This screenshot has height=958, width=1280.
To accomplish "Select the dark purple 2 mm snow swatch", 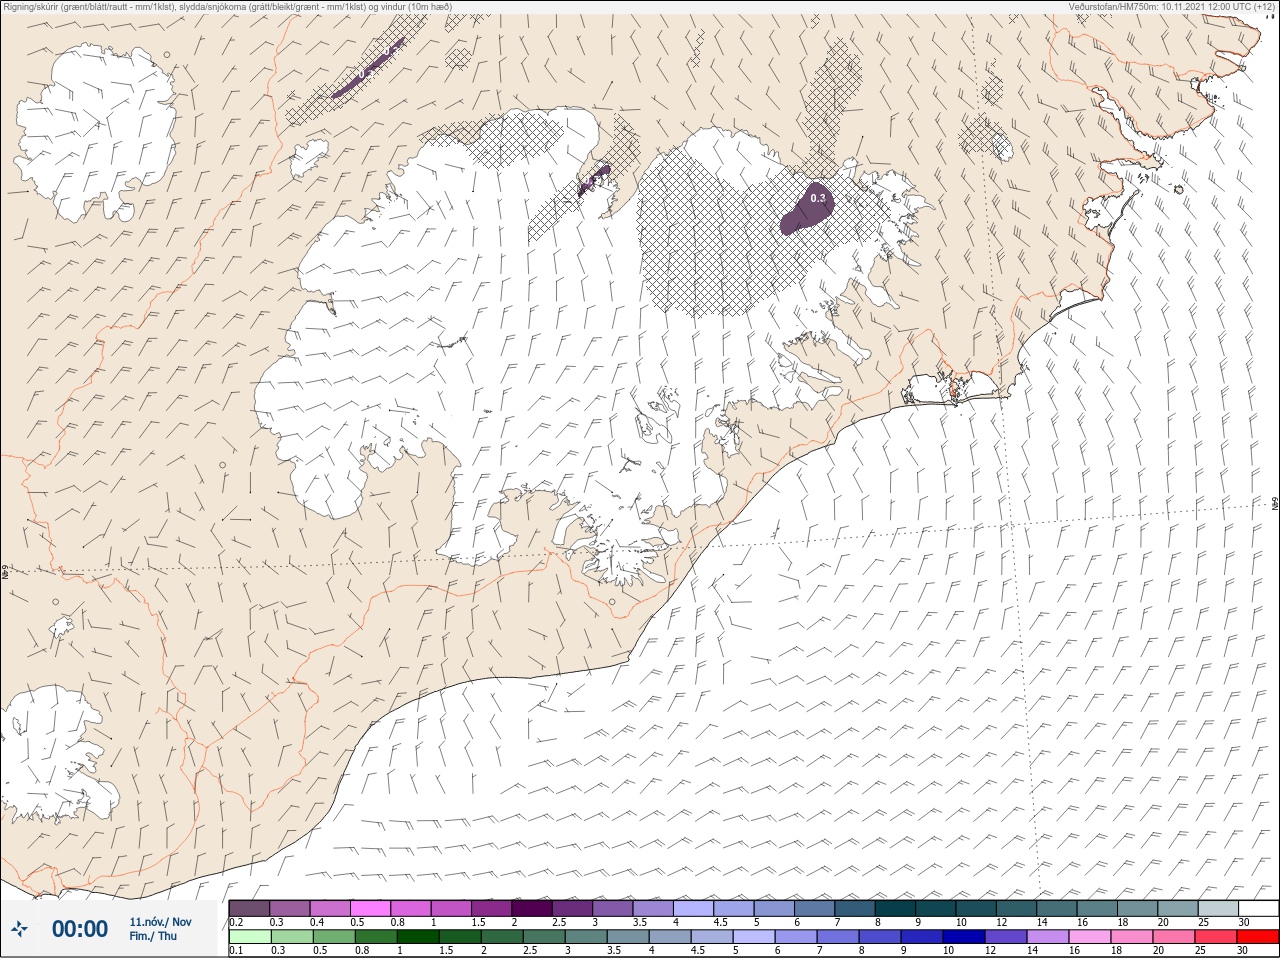I will coord(532,908).
